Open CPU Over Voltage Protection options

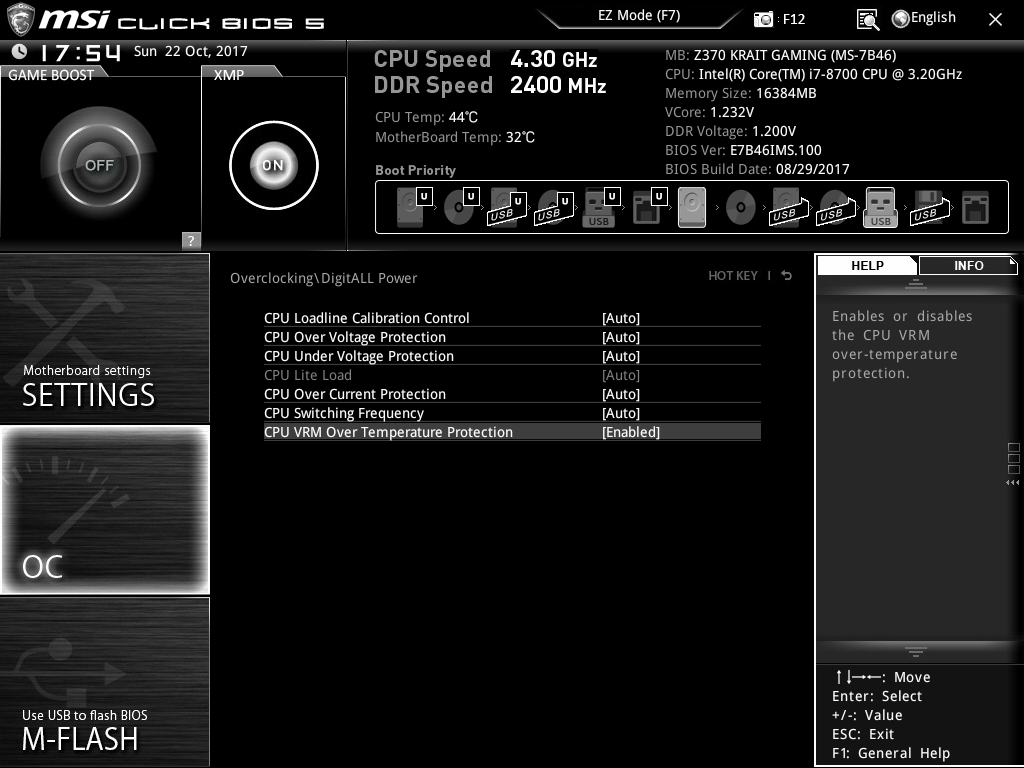tap(512, 337)
